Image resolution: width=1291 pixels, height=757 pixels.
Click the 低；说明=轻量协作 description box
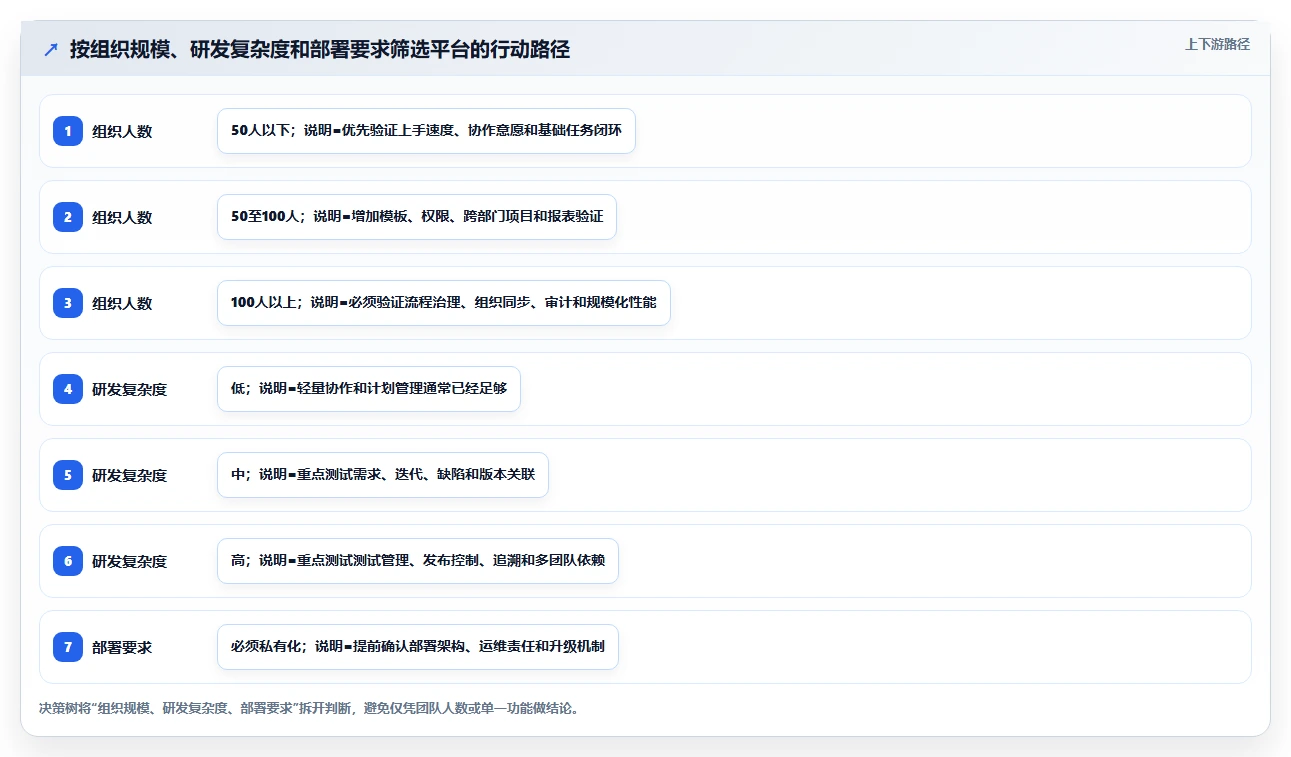click(369, 389)
